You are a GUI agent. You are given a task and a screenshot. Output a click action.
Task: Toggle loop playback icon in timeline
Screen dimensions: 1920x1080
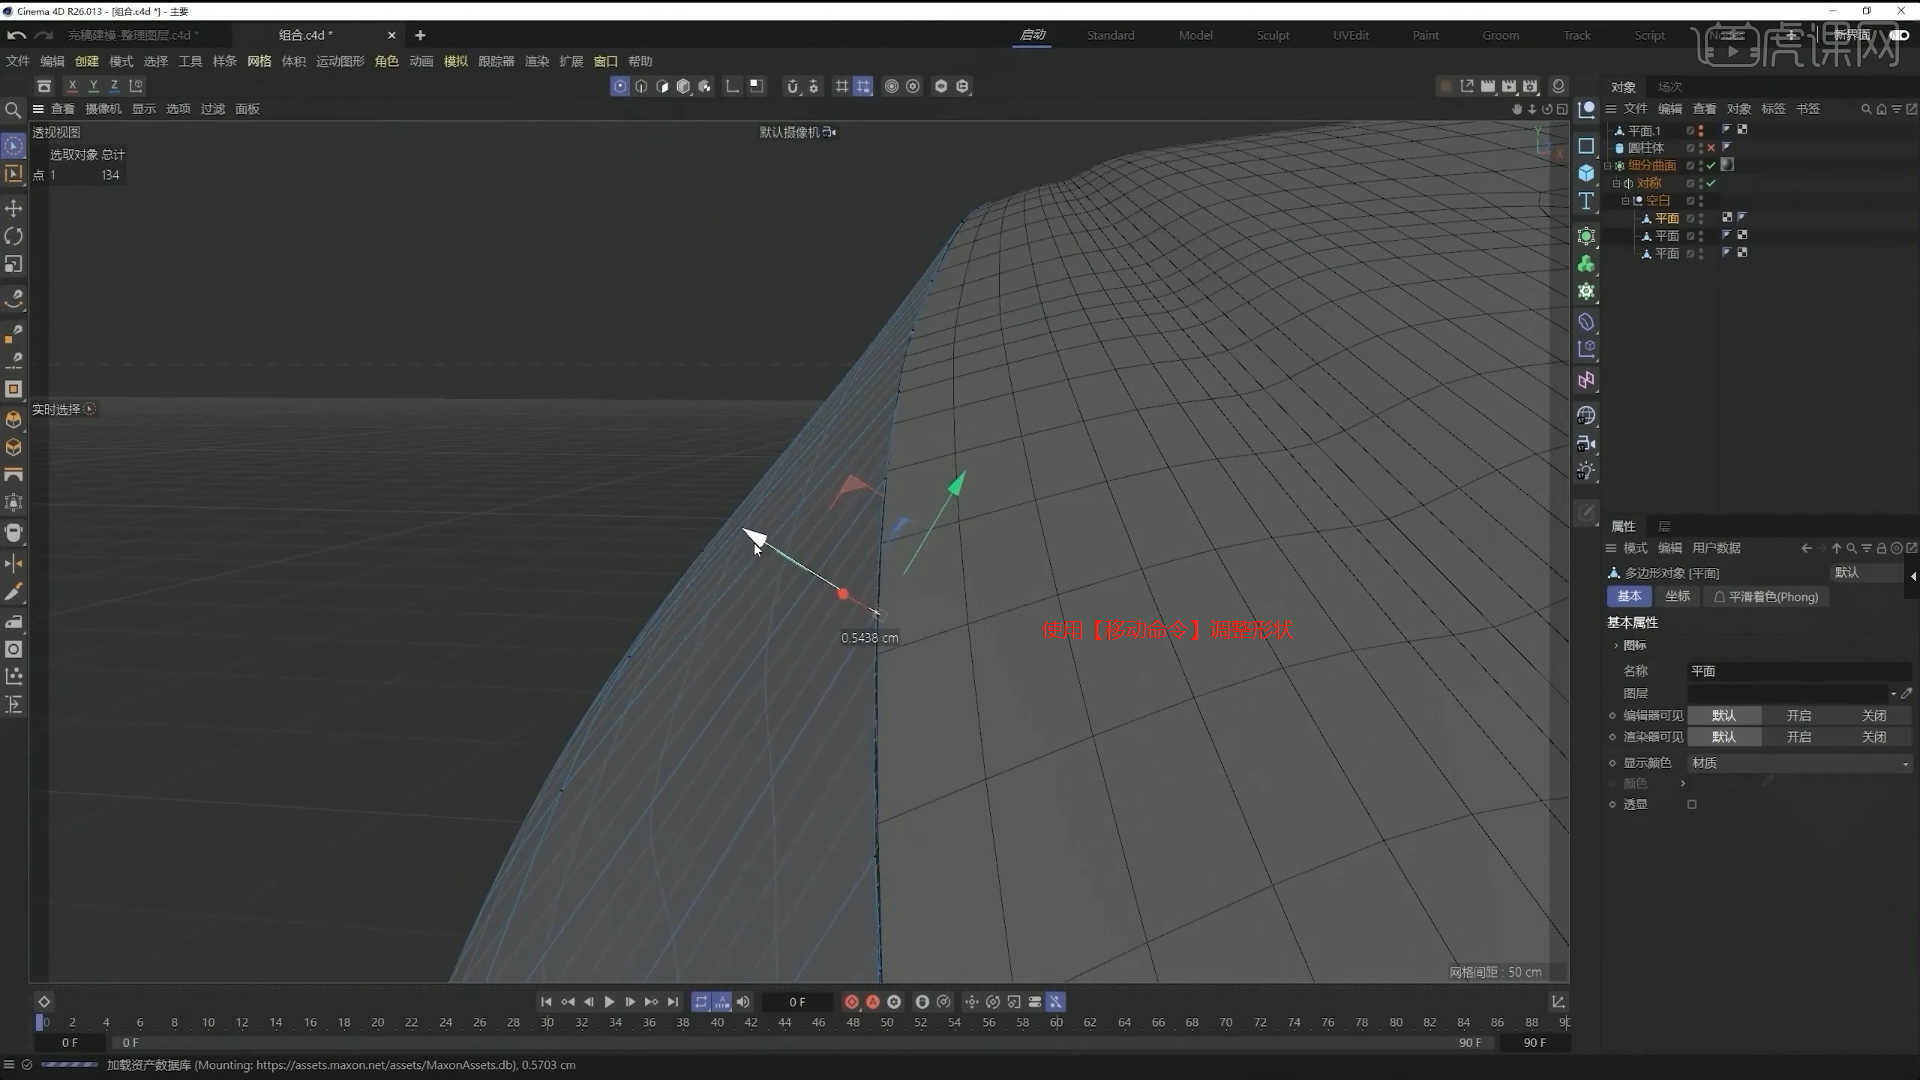pos(701,1002)
